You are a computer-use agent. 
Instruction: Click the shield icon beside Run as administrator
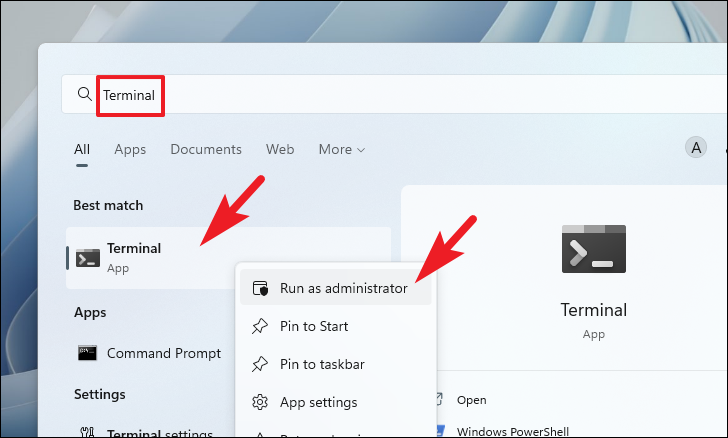click(x=260, y=288)
